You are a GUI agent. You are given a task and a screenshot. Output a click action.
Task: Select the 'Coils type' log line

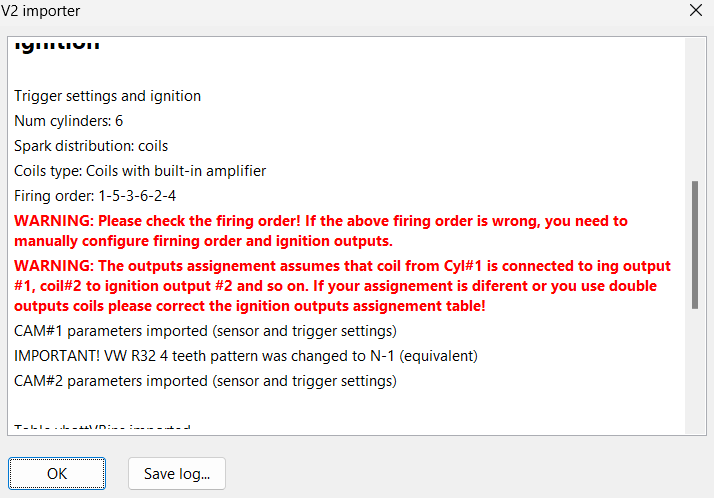(x=140, y=171)
